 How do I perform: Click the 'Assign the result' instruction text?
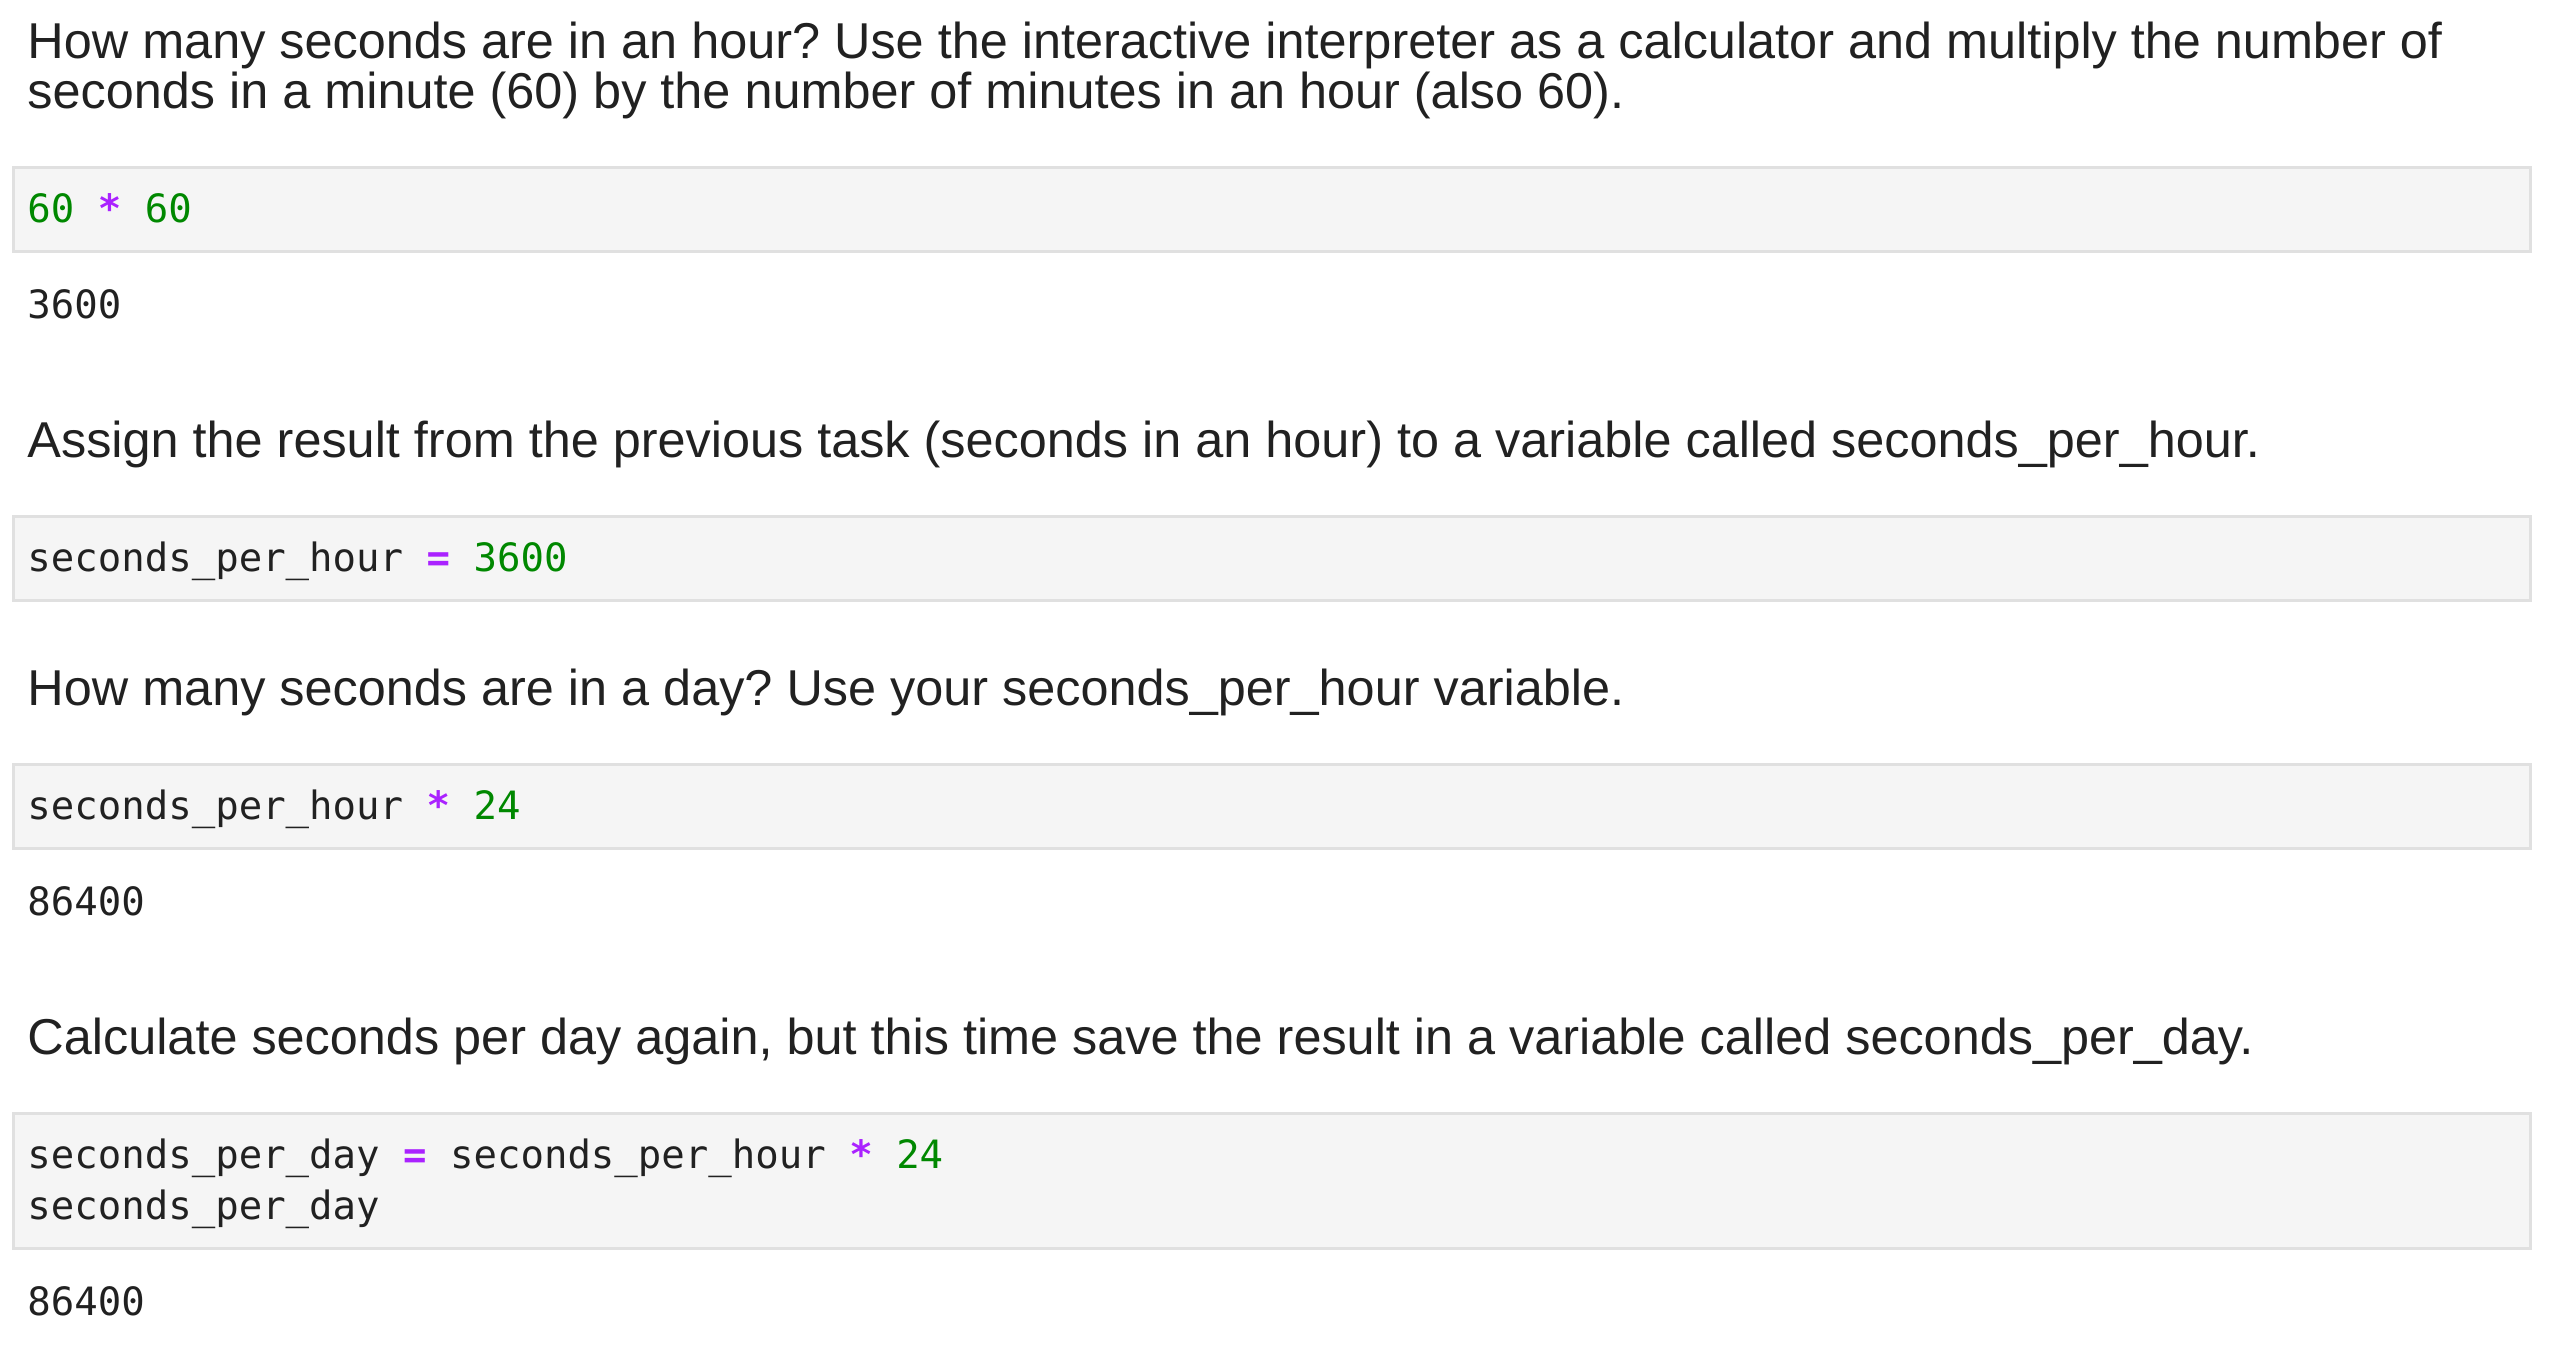pyautogui.click(x=1140, y=440)
